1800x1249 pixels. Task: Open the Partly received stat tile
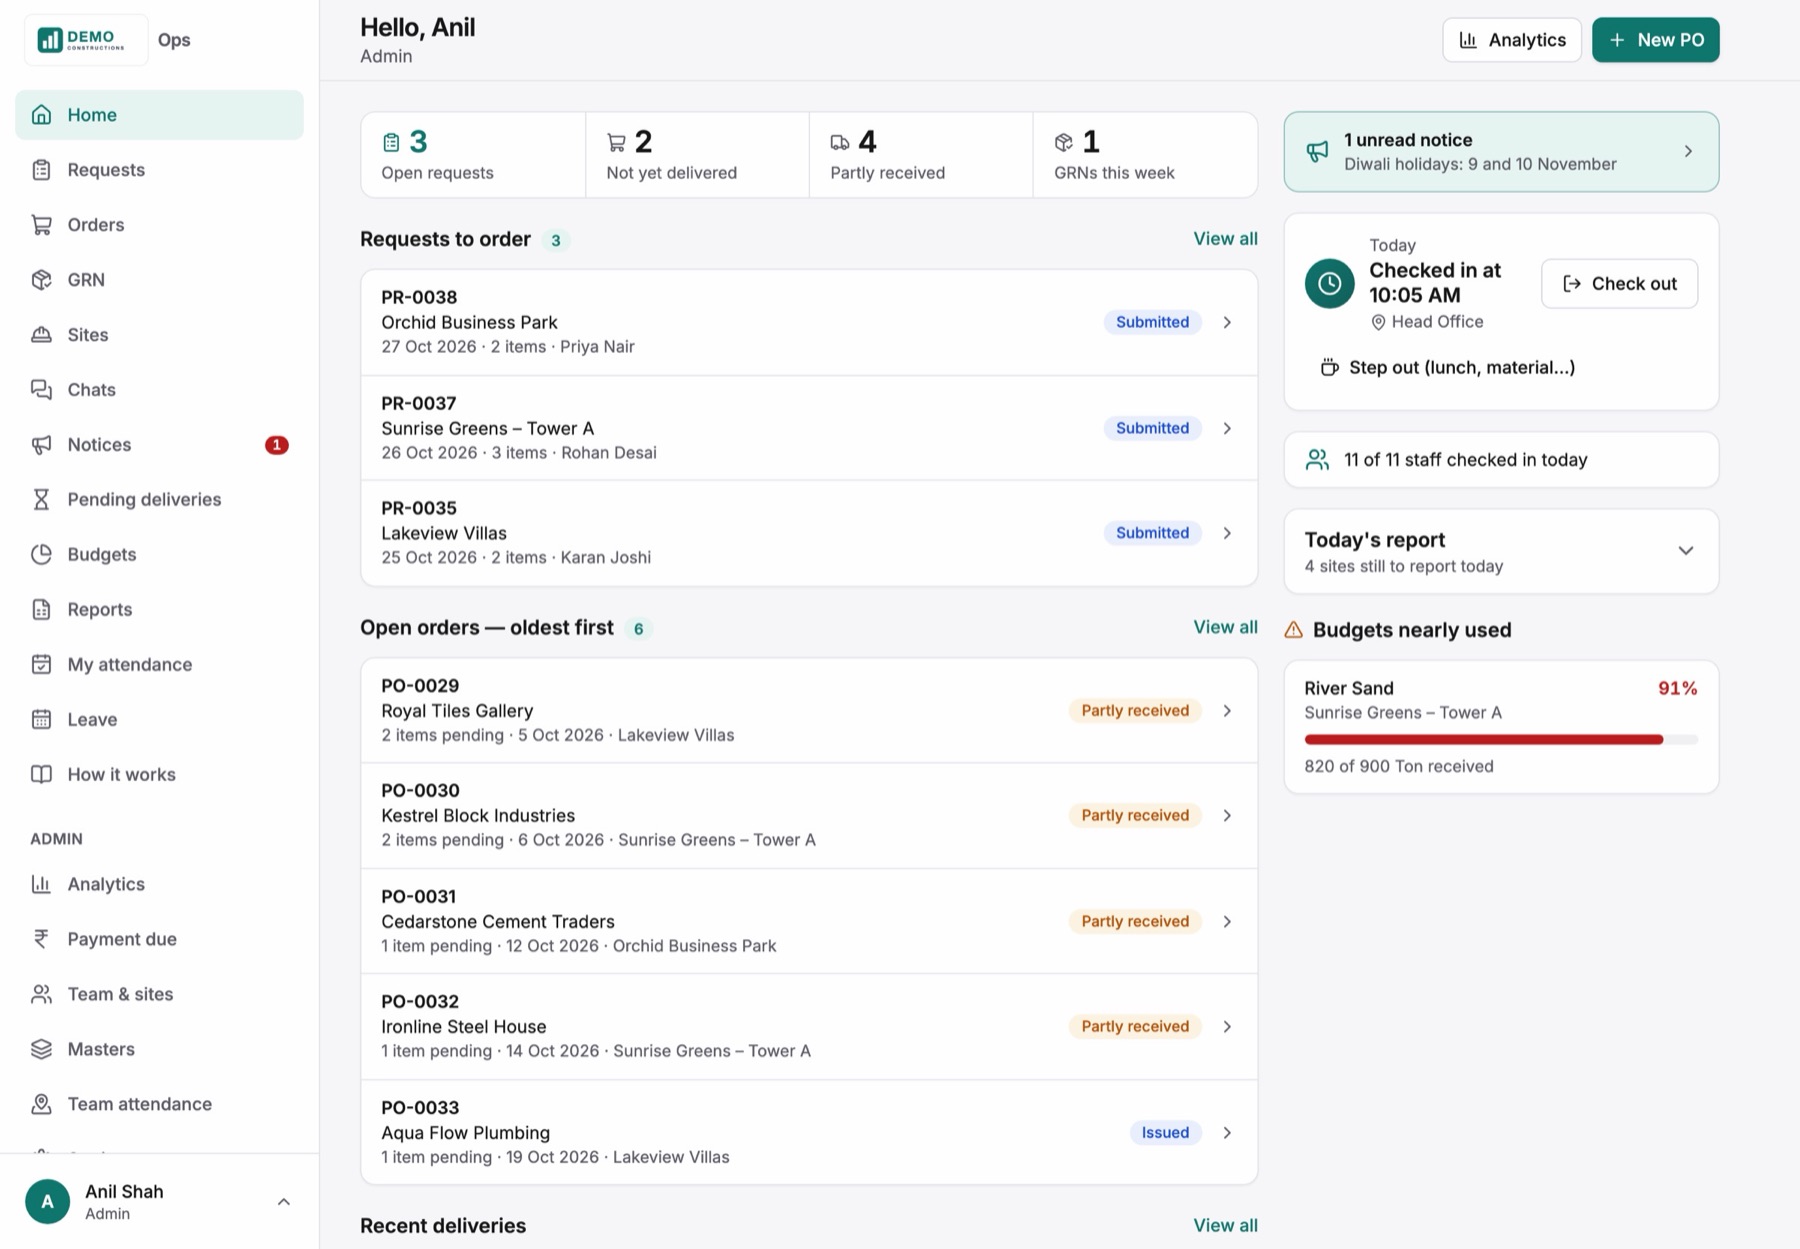click(x=921, y=155)
